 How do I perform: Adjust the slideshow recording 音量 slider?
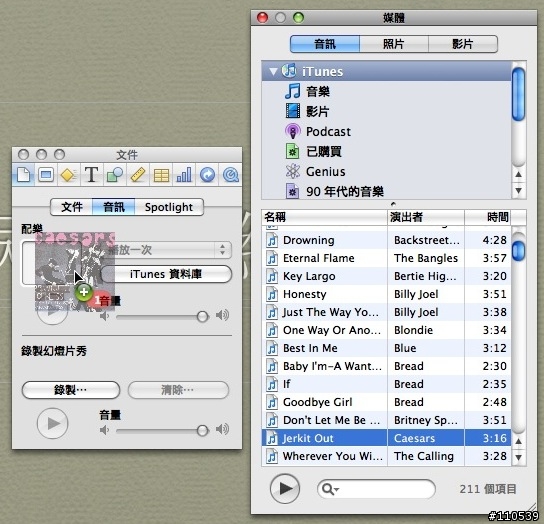pyautogui.click(x=202, y=431)
